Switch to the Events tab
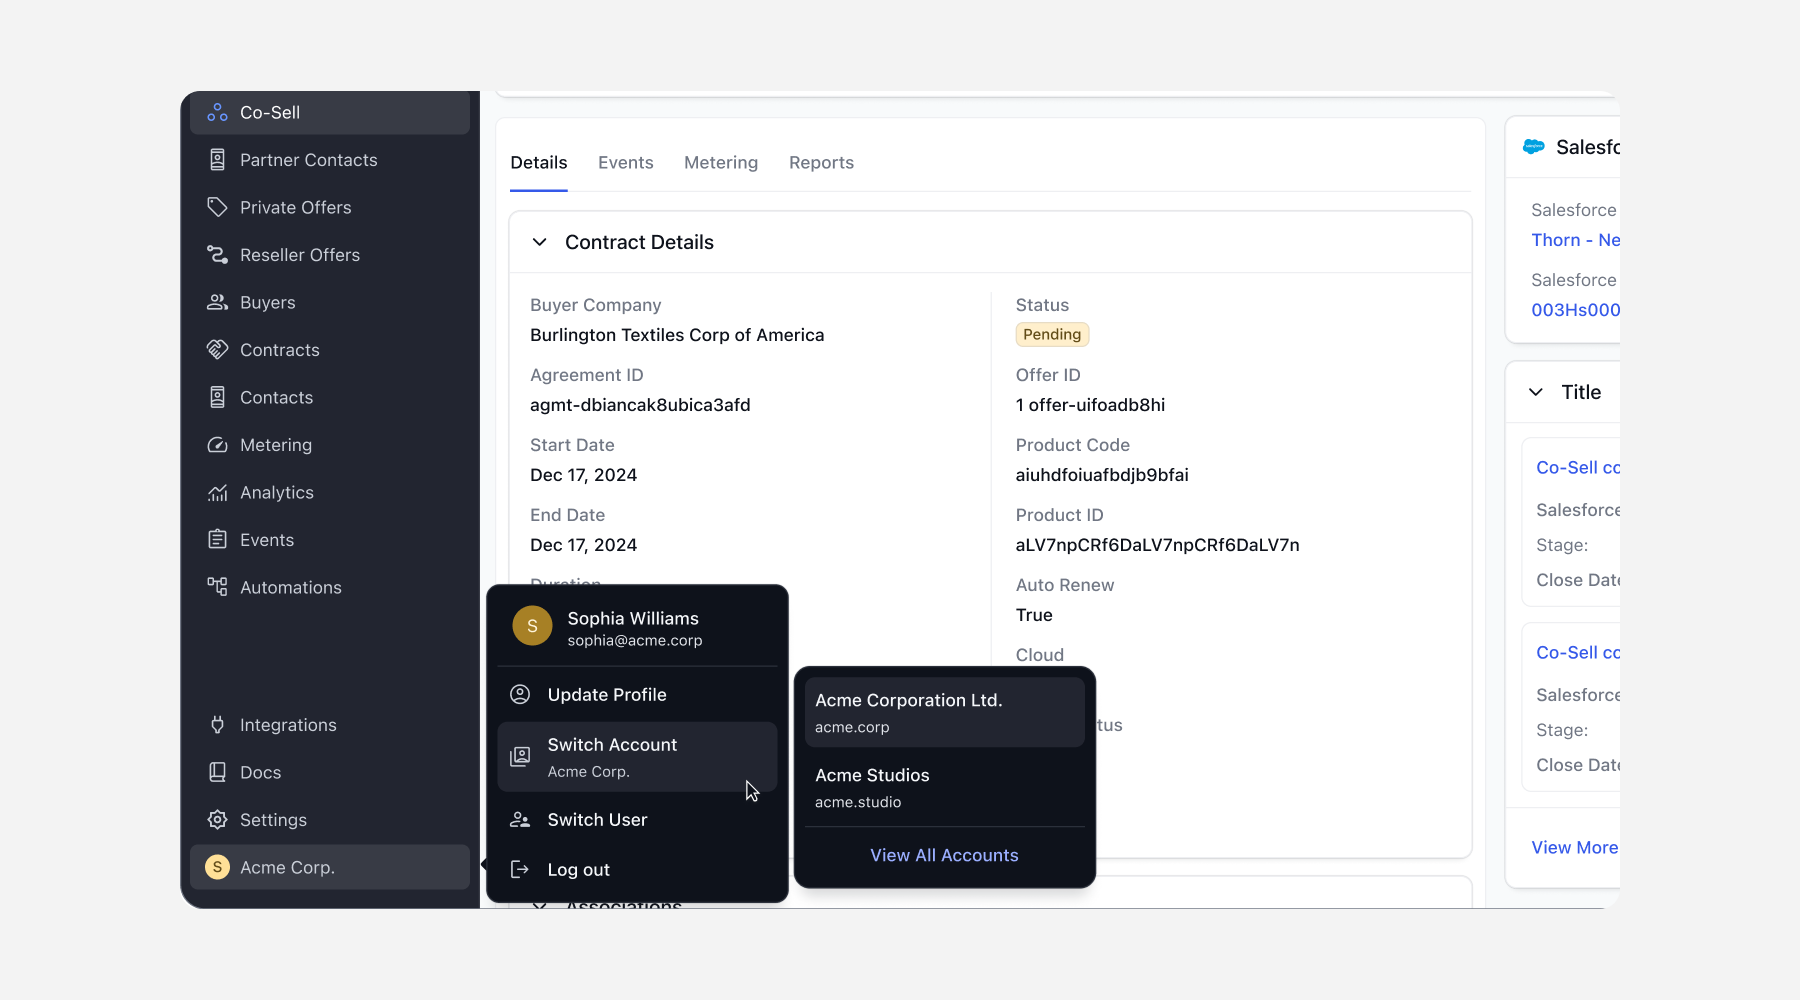The height and width of the screenshot is (1000, 1800). pos(626,163)
